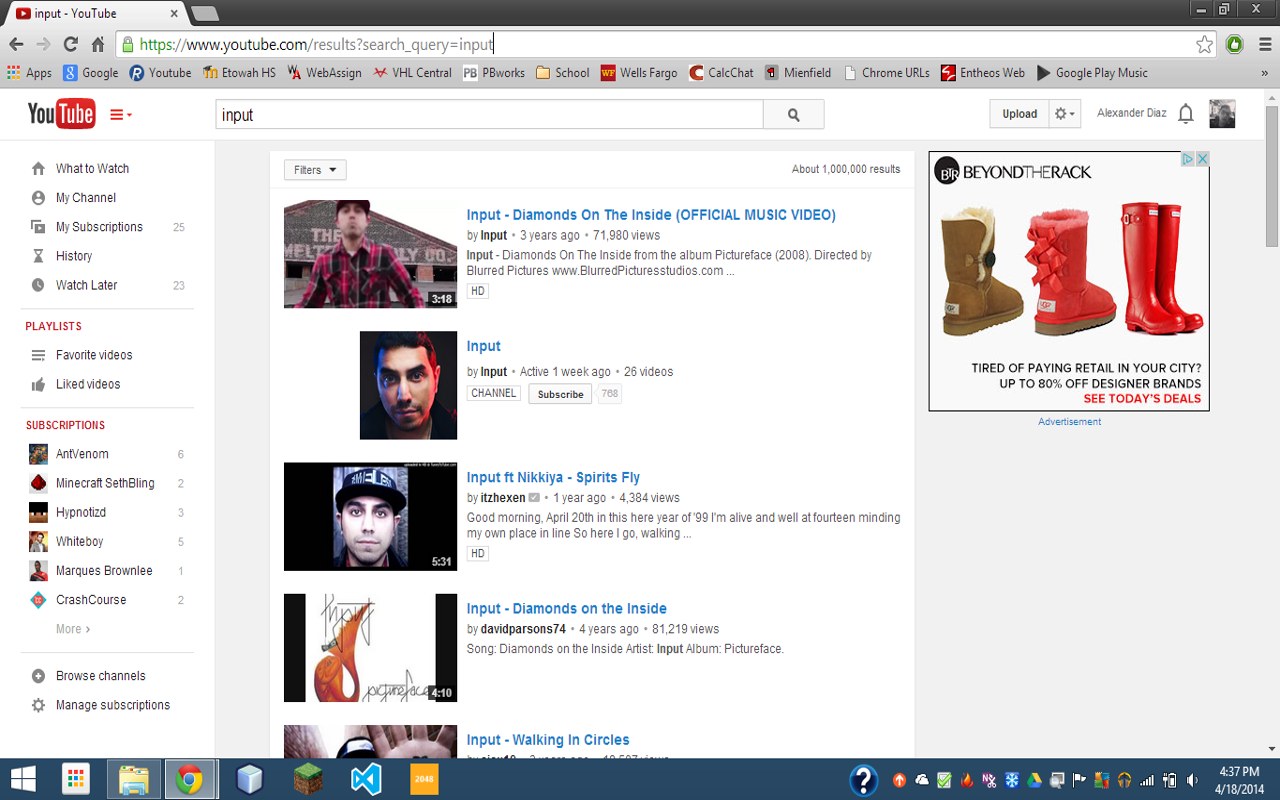Open the WebAssign bookmark

[x=324, y=73]
